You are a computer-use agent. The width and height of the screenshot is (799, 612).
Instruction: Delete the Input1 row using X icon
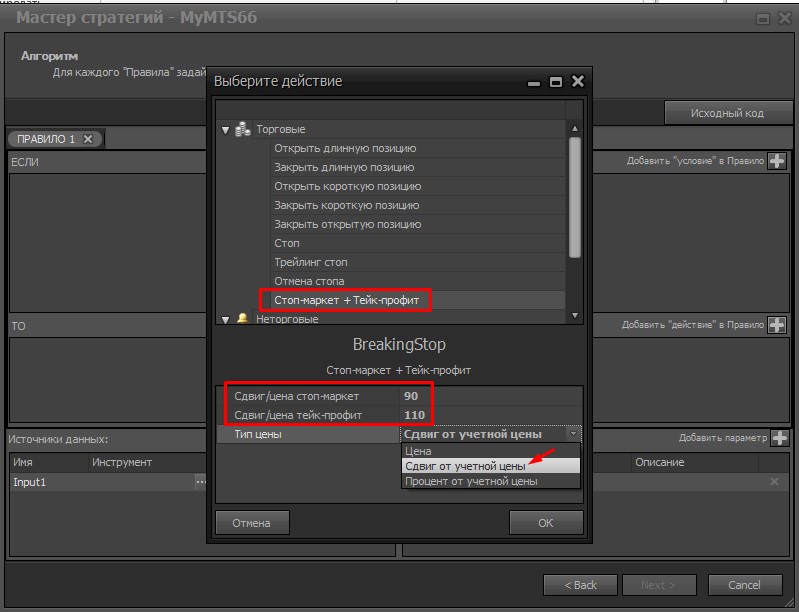click(x=773, y=482)
